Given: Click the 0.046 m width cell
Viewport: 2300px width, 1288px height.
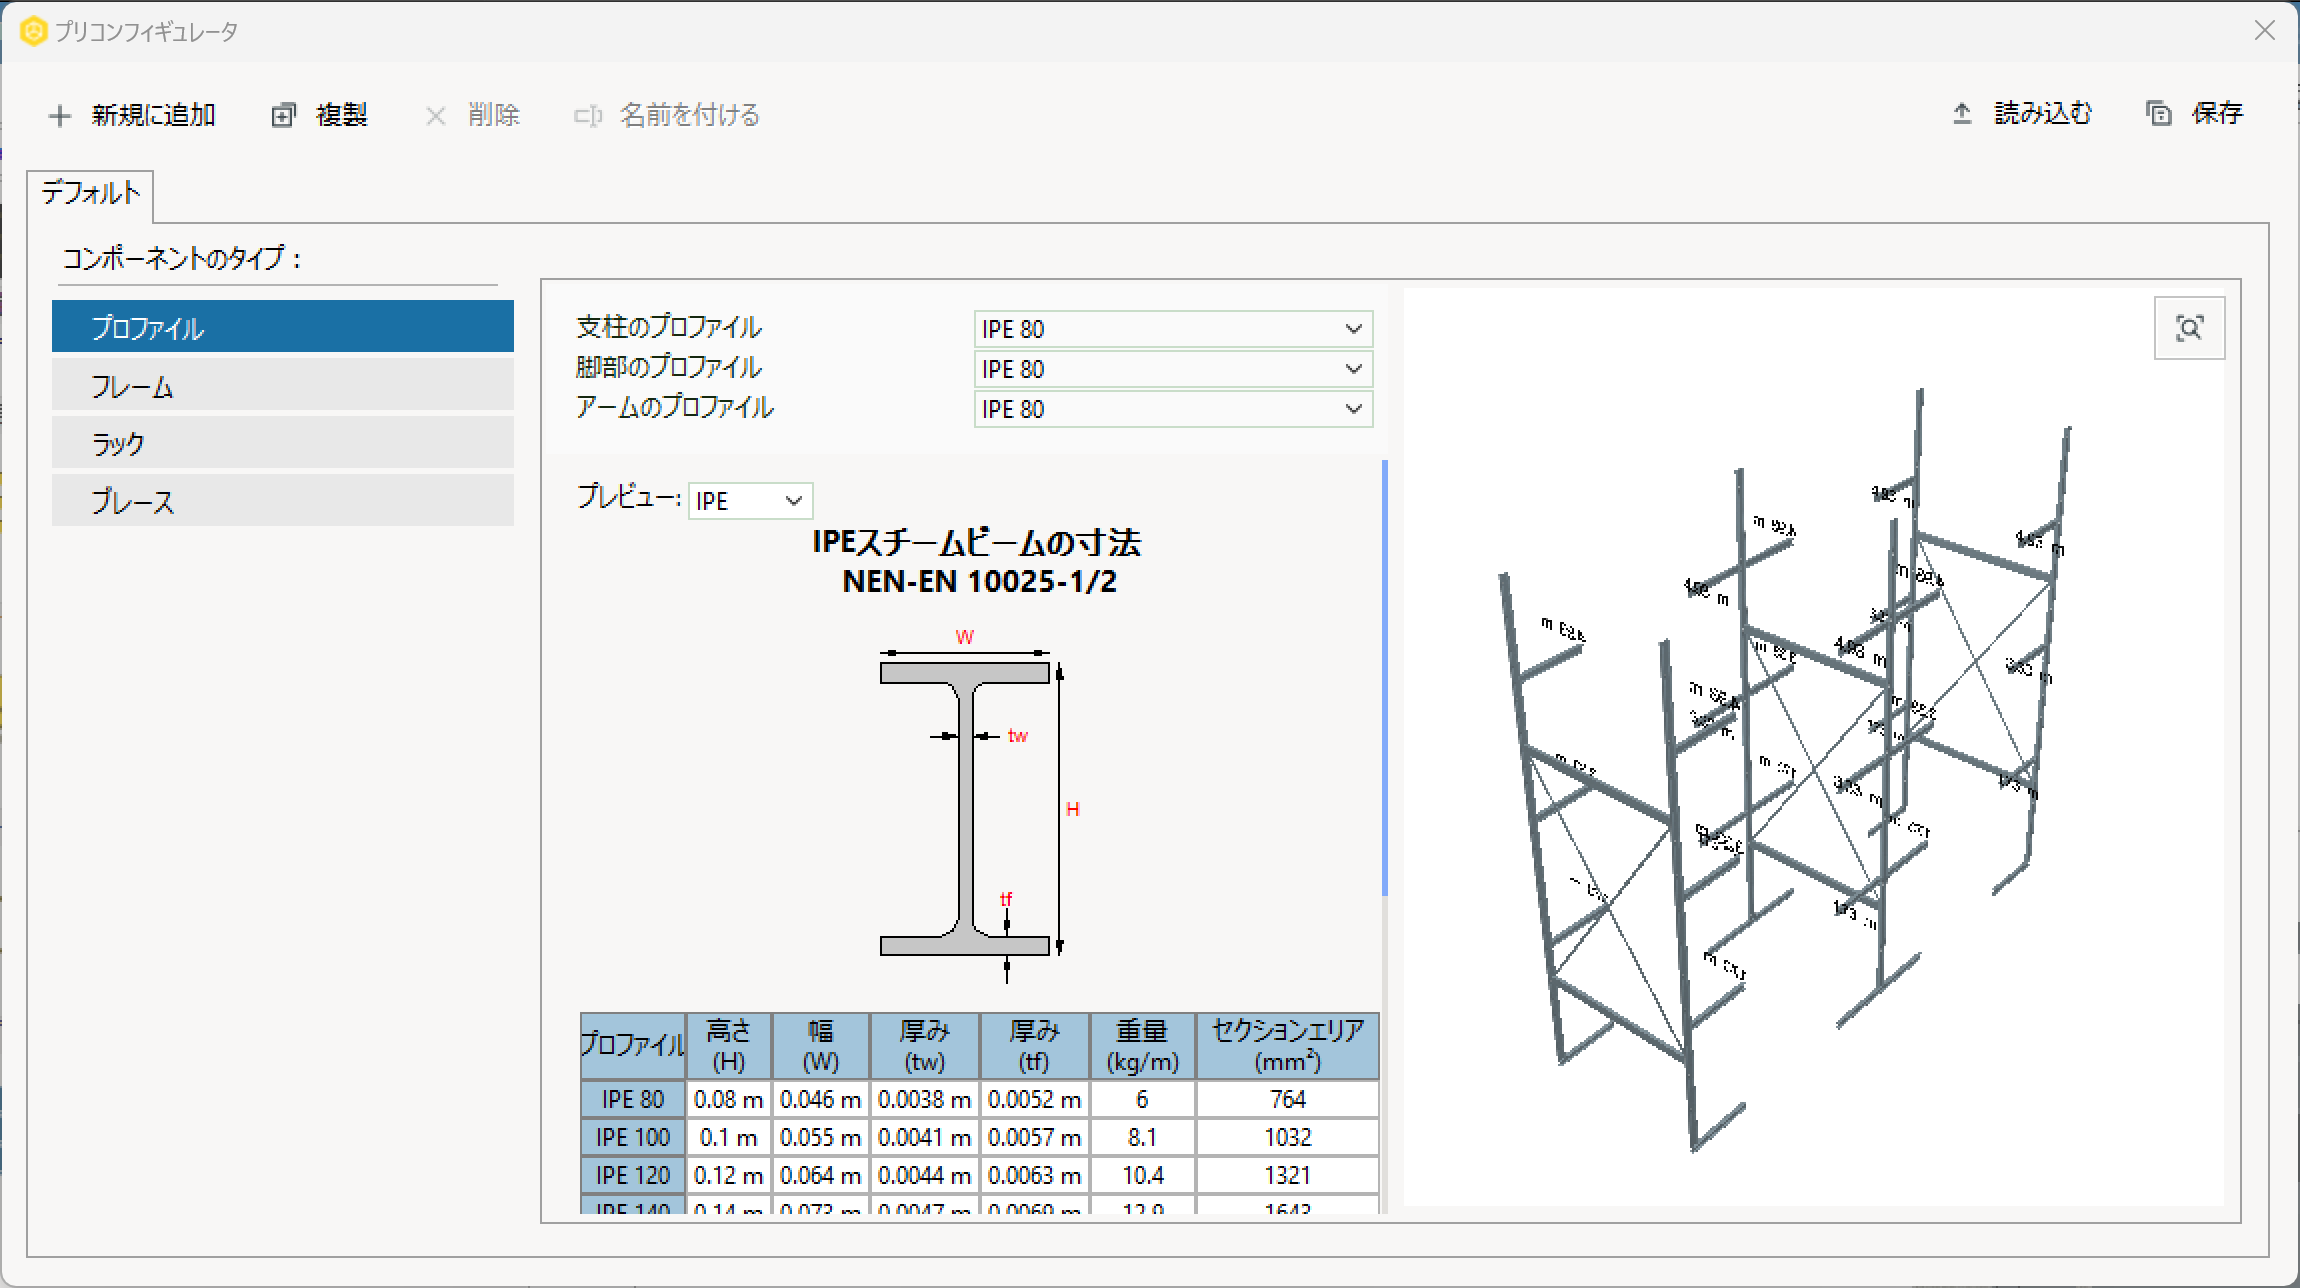Looking at the screenshot, I should pyautogui.click(x=821, y=1099).
